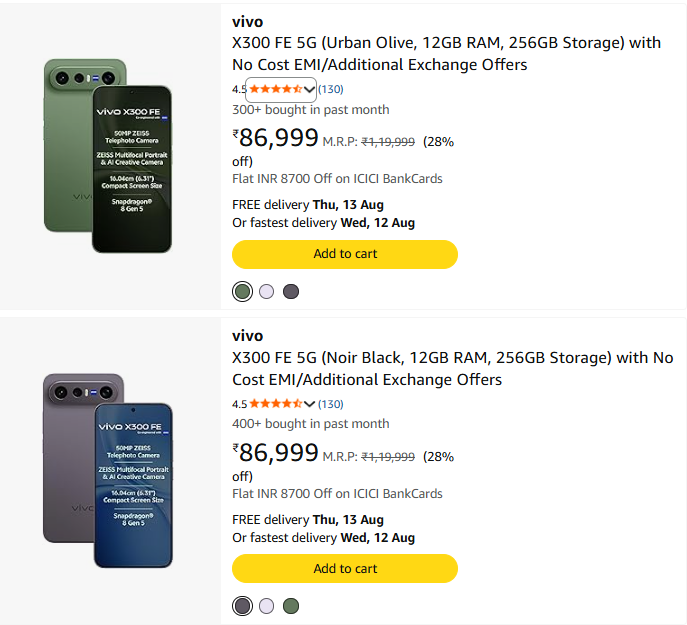Add Noir Black X300 FE to cart
Image resolution: width=687 pixels, height=625 pixels.
click(345, 568)
